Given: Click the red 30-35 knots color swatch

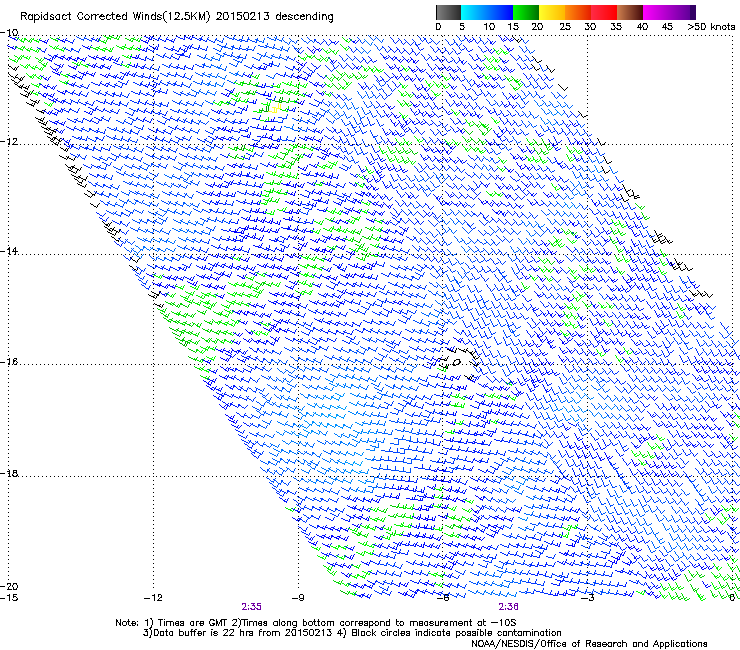Looking at the screenshot, I should (x=604, y=12).
